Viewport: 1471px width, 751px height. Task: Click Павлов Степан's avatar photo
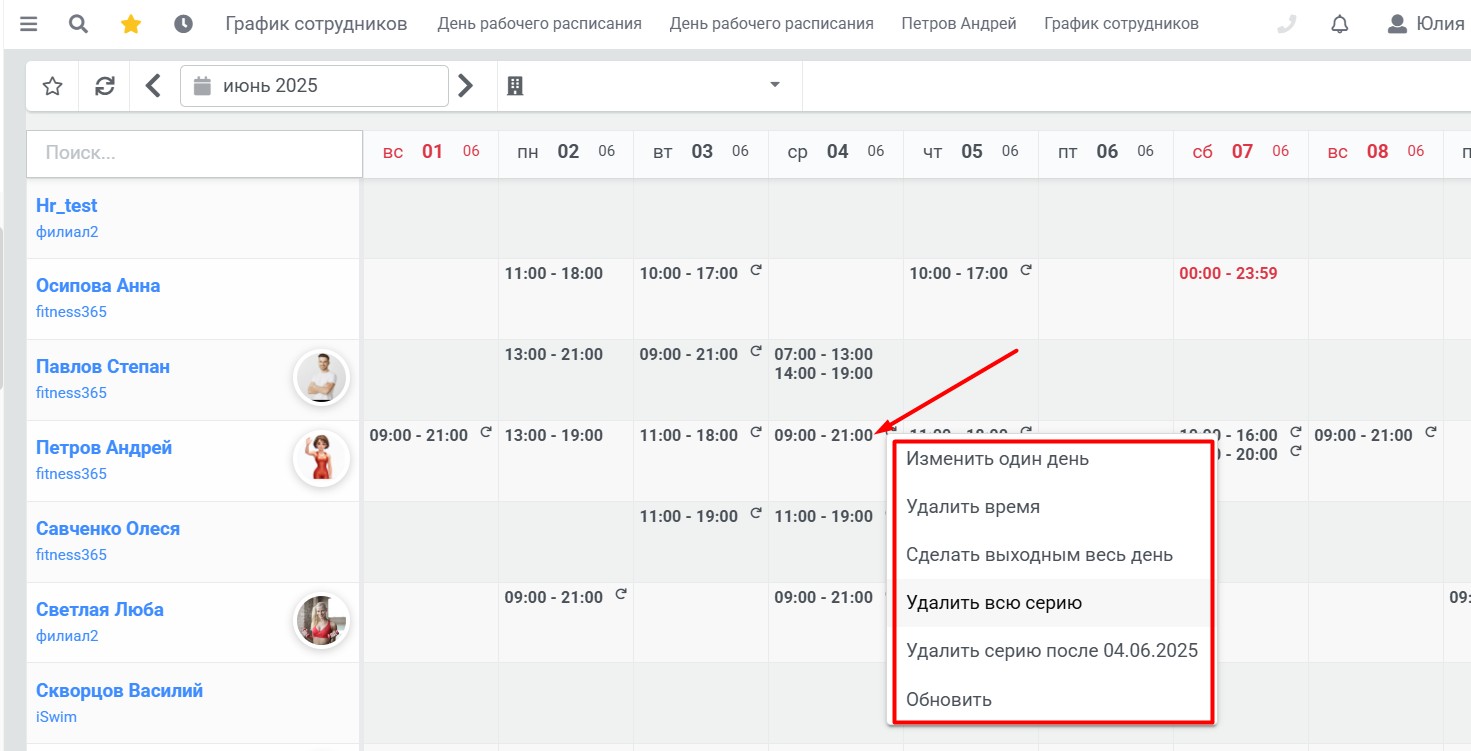point(322,378)
